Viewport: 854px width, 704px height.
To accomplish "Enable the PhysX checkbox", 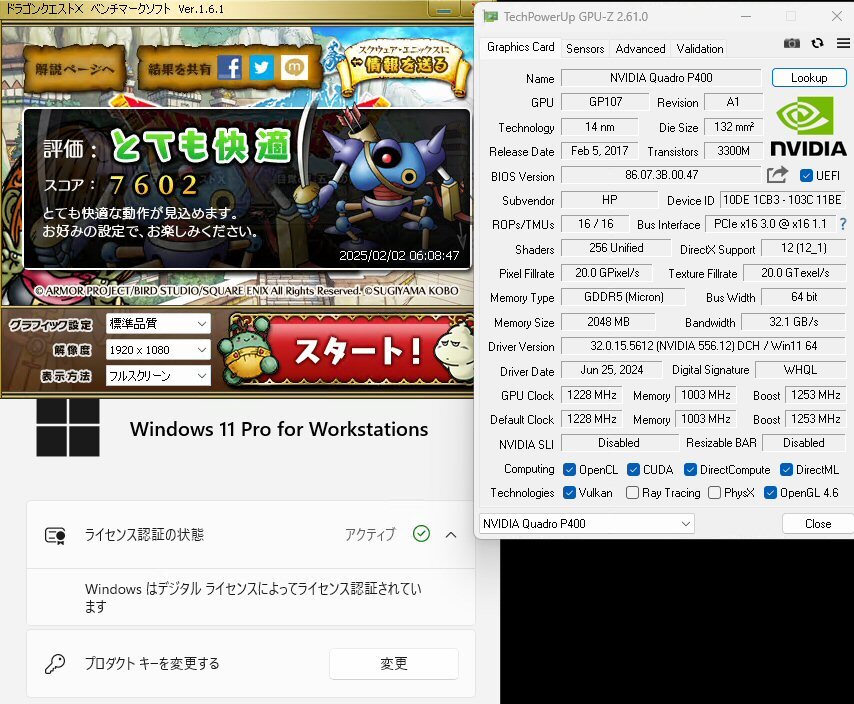I will click(x=715, y=493).
